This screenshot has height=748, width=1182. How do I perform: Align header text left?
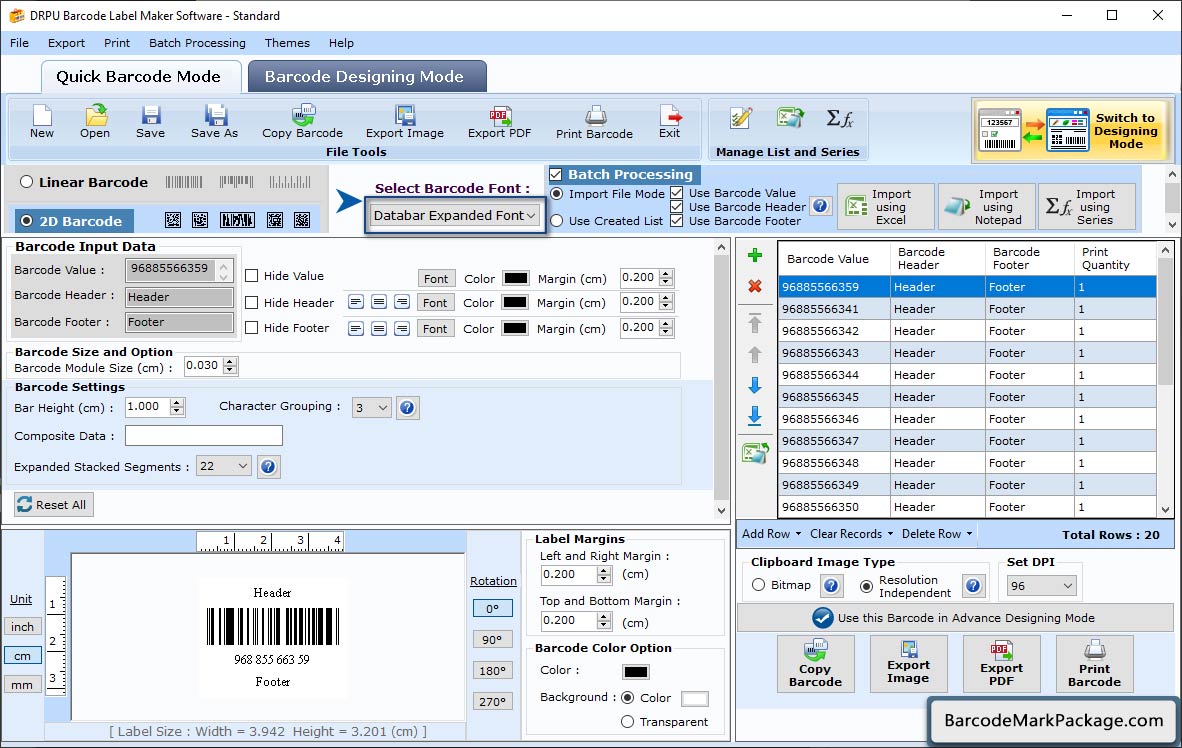pos(356,302)
